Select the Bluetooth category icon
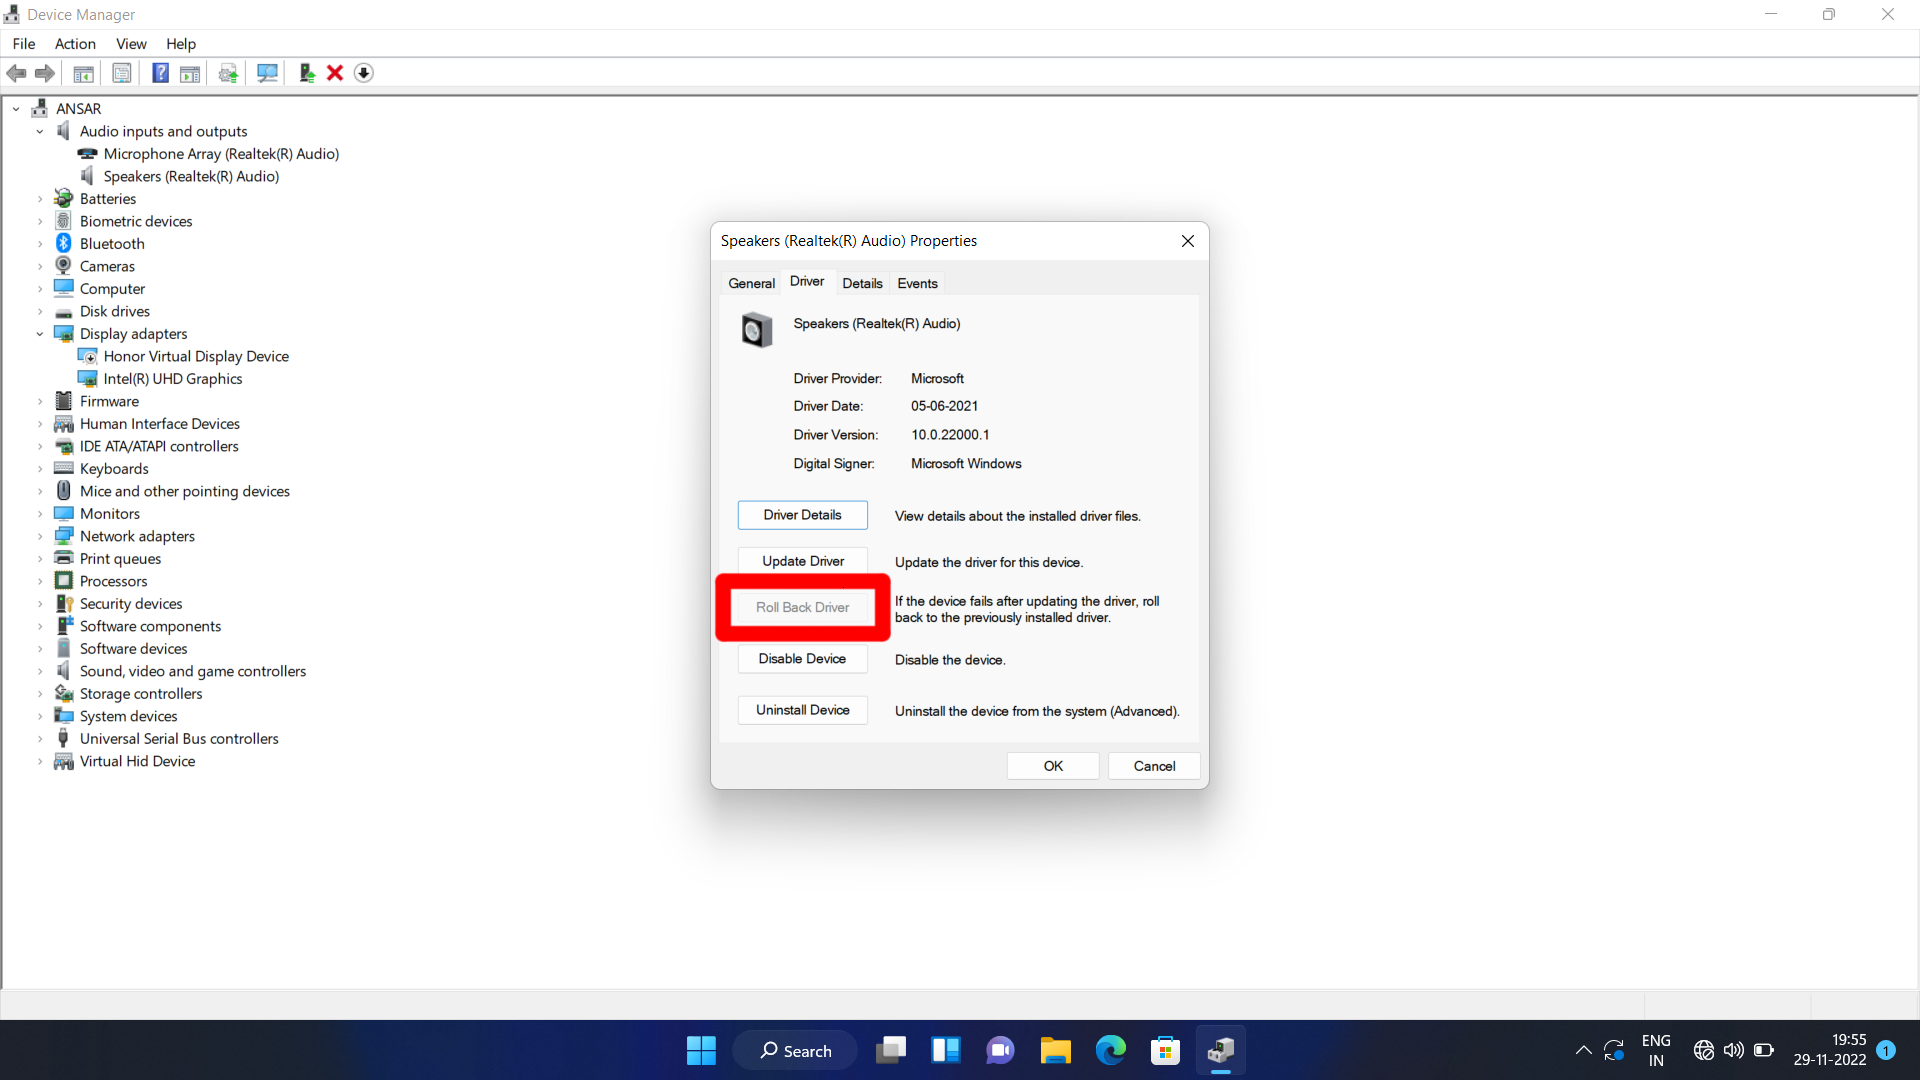Viewport: 1920px width, 1080px height. (x=63, y=243)
